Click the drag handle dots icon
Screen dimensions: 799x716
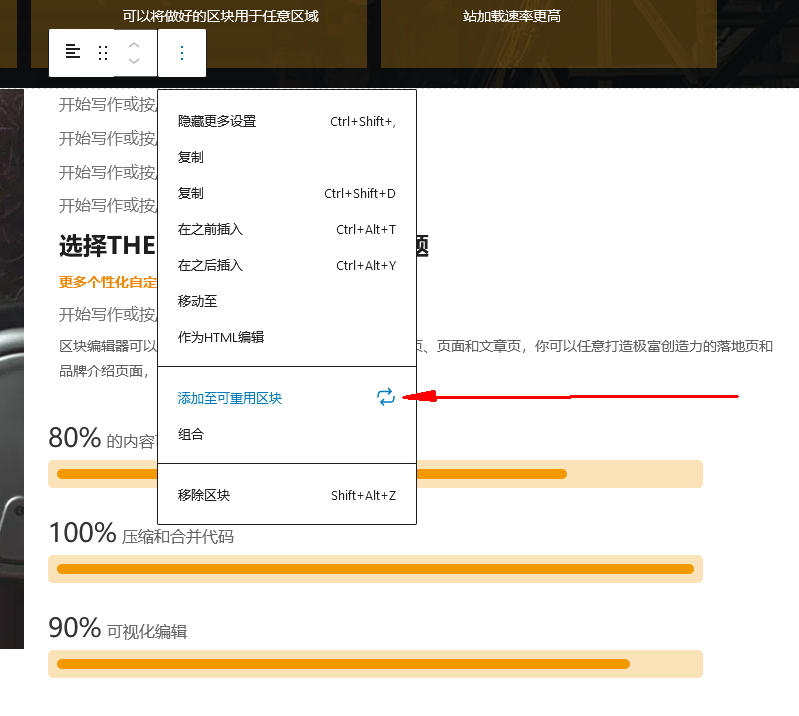103,52
